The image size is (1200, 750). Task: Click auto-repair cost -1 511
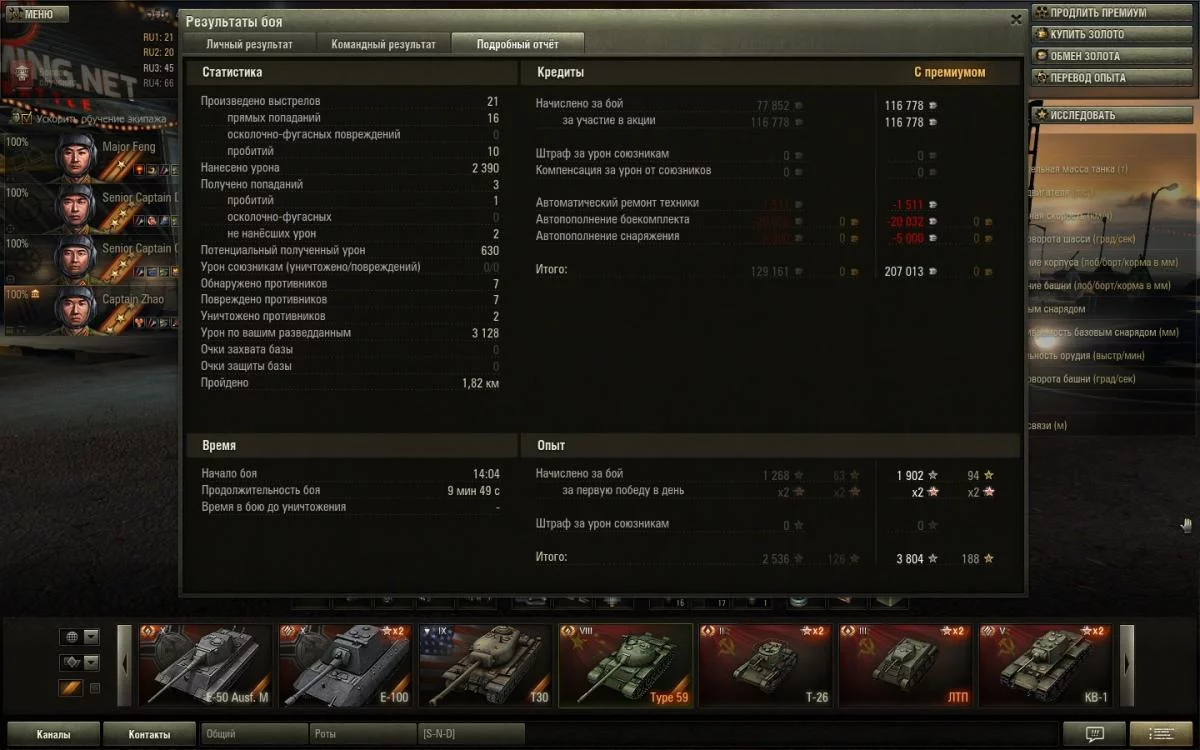tap(908, 204)
